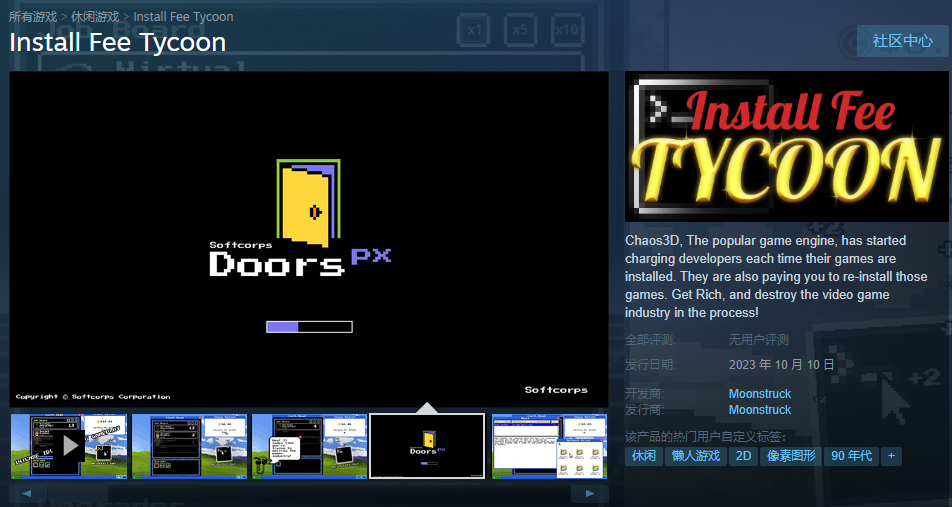This screenshot has width=952, height=507.
Task: Select the third screenshot with speech bubble
Action: click(x=310, y=446)
